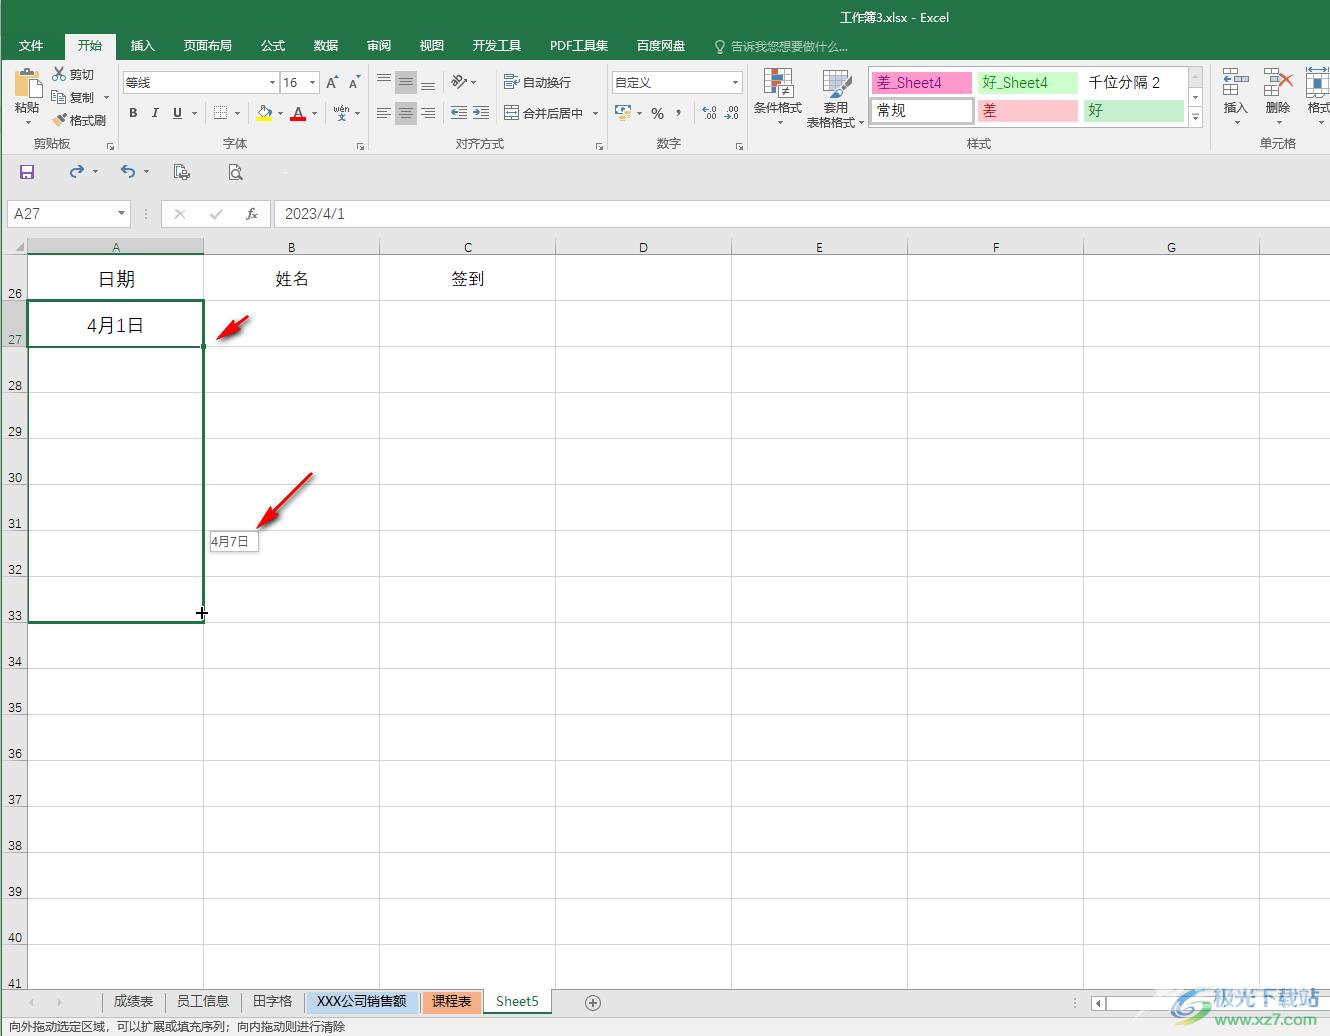
Task: Click the Redo arrow
Action: pyautogui.click(x=77, y=172)
